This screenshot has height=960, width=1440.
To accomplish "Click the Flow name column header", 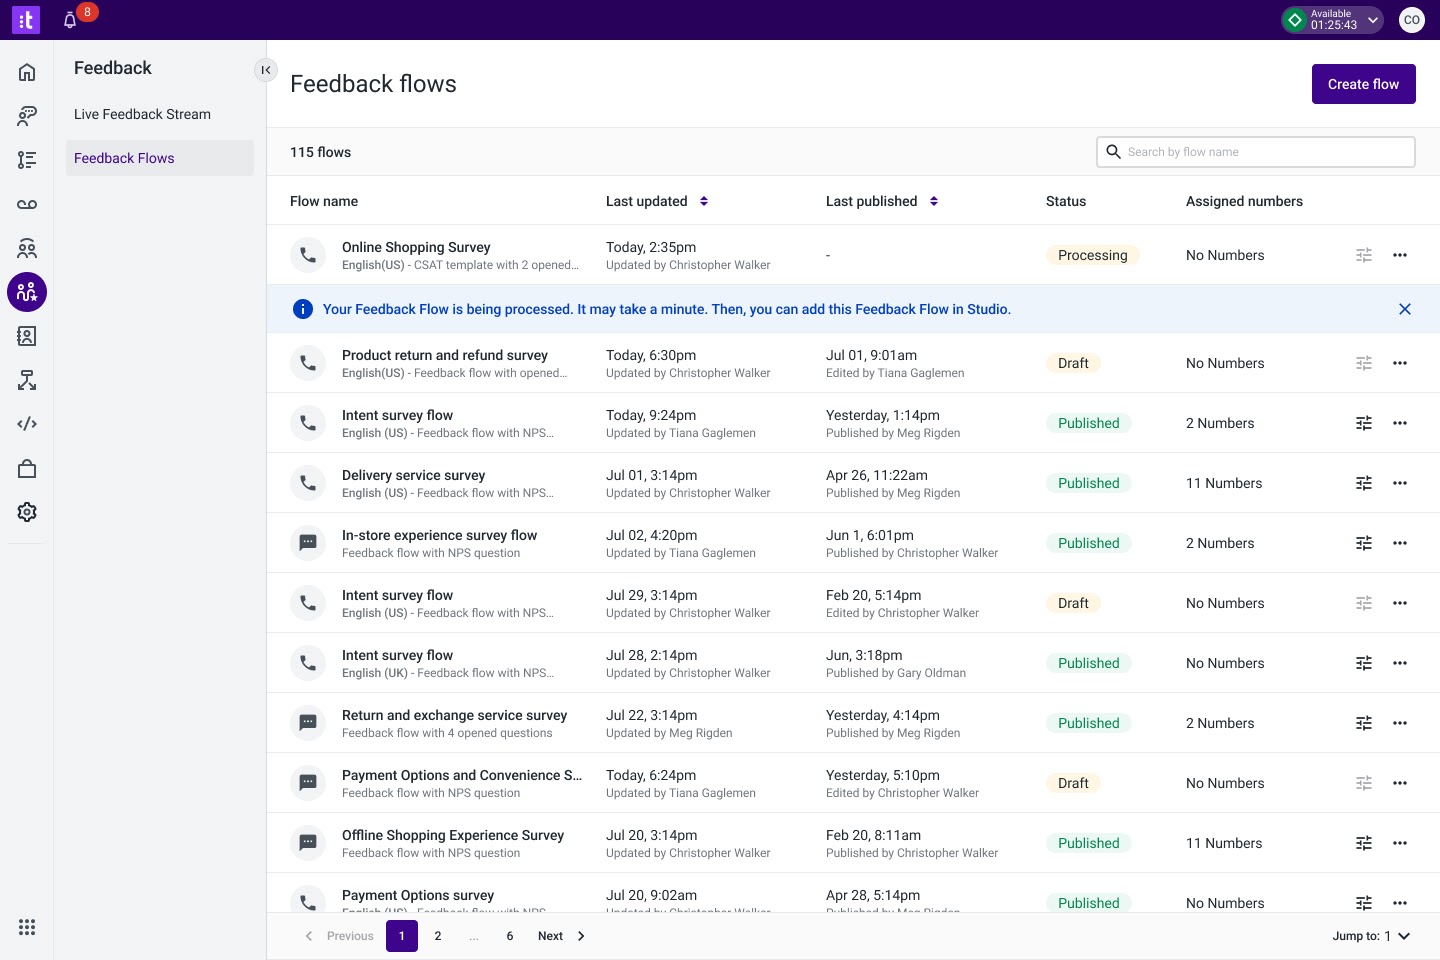I will point(324,201).
